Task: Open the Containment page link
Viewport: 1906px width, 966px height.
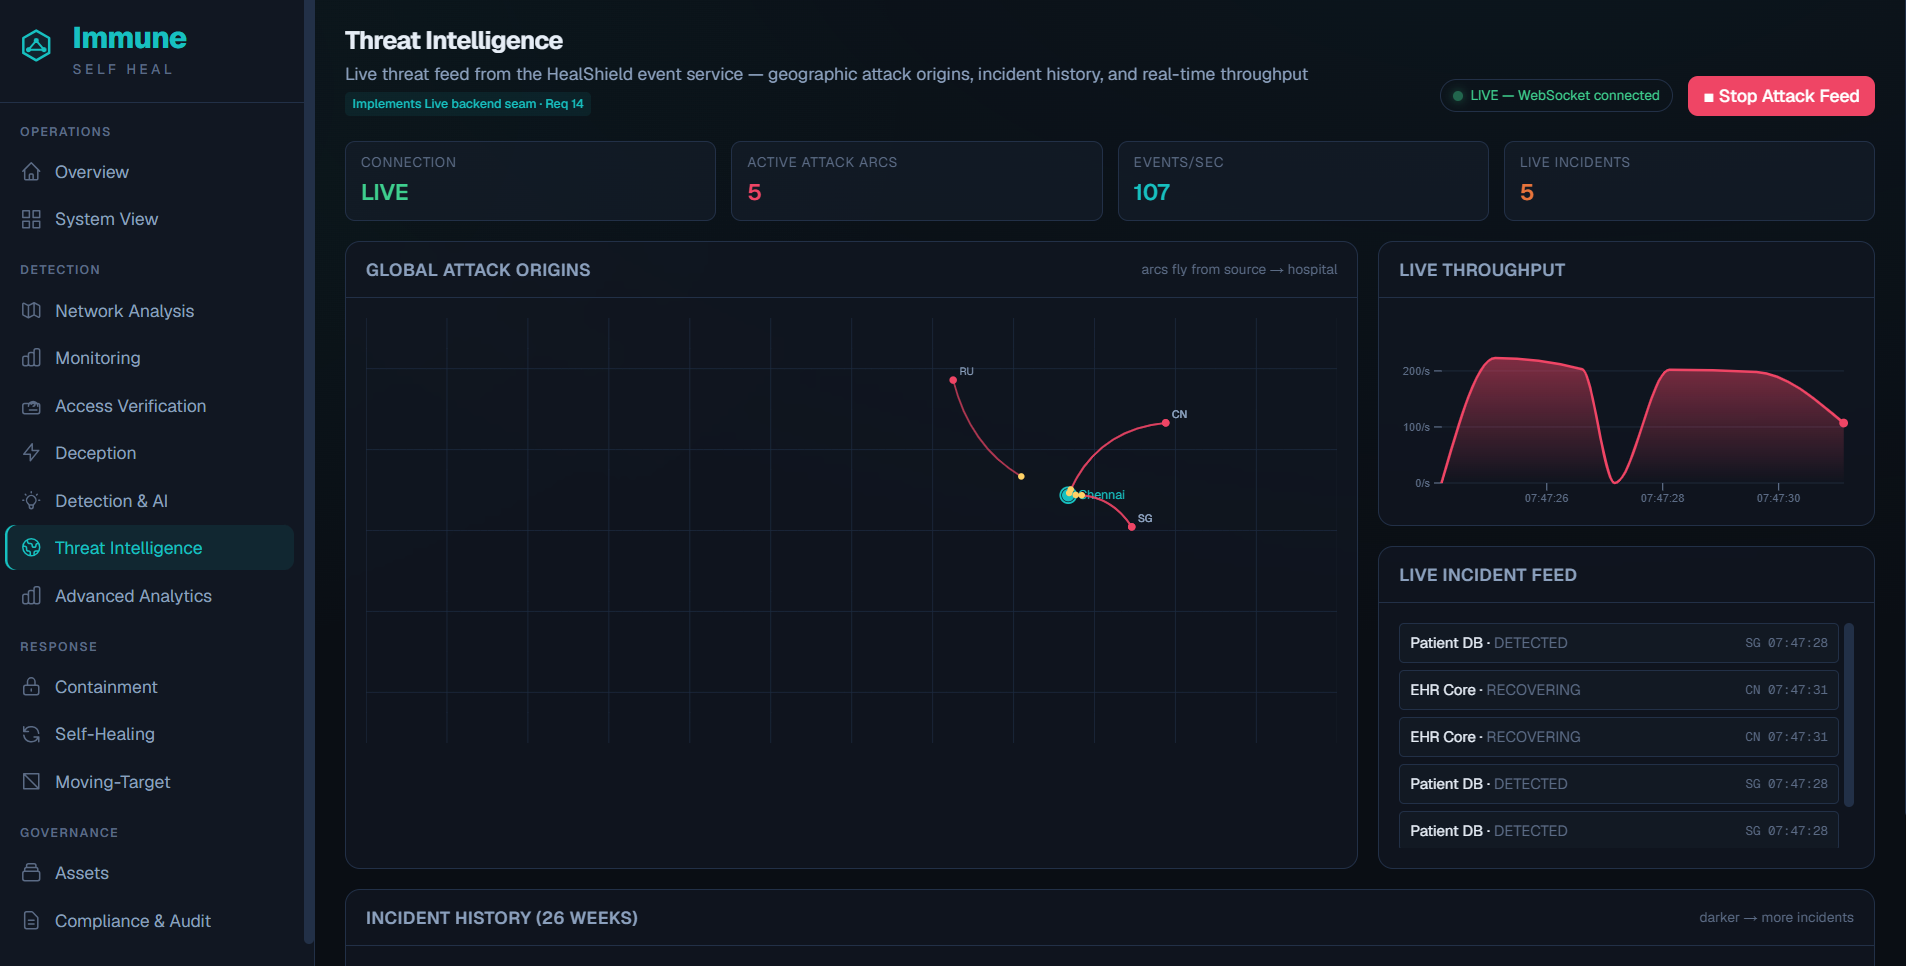Action: pos(150,687)
